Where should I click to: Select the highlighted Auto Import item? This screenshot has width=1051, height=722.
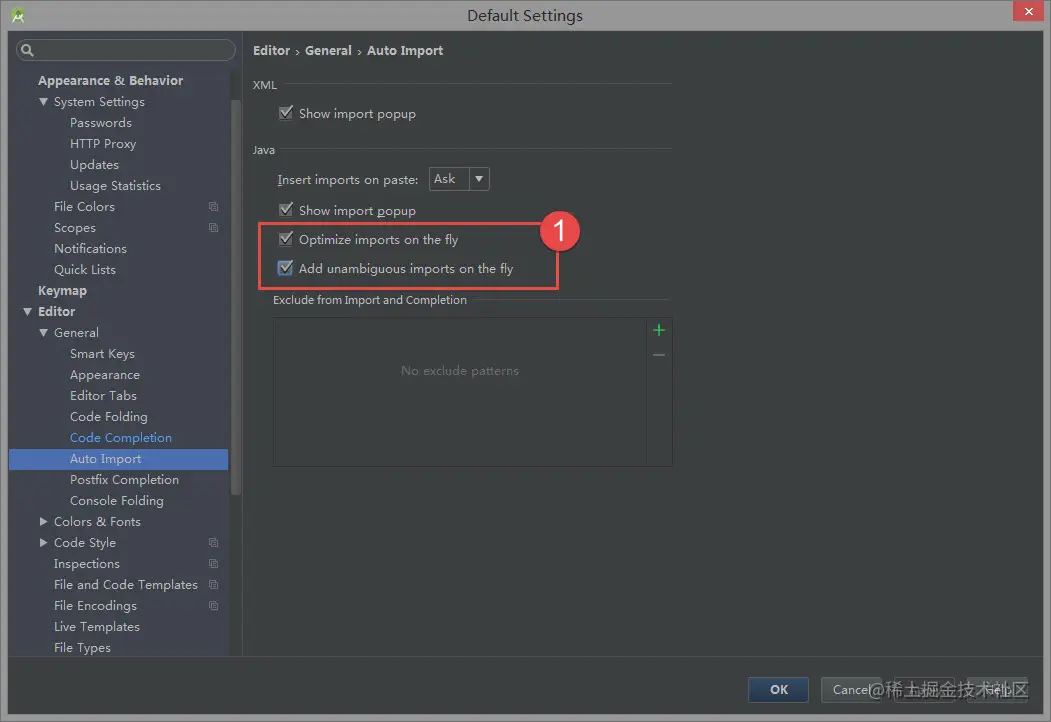119,459
